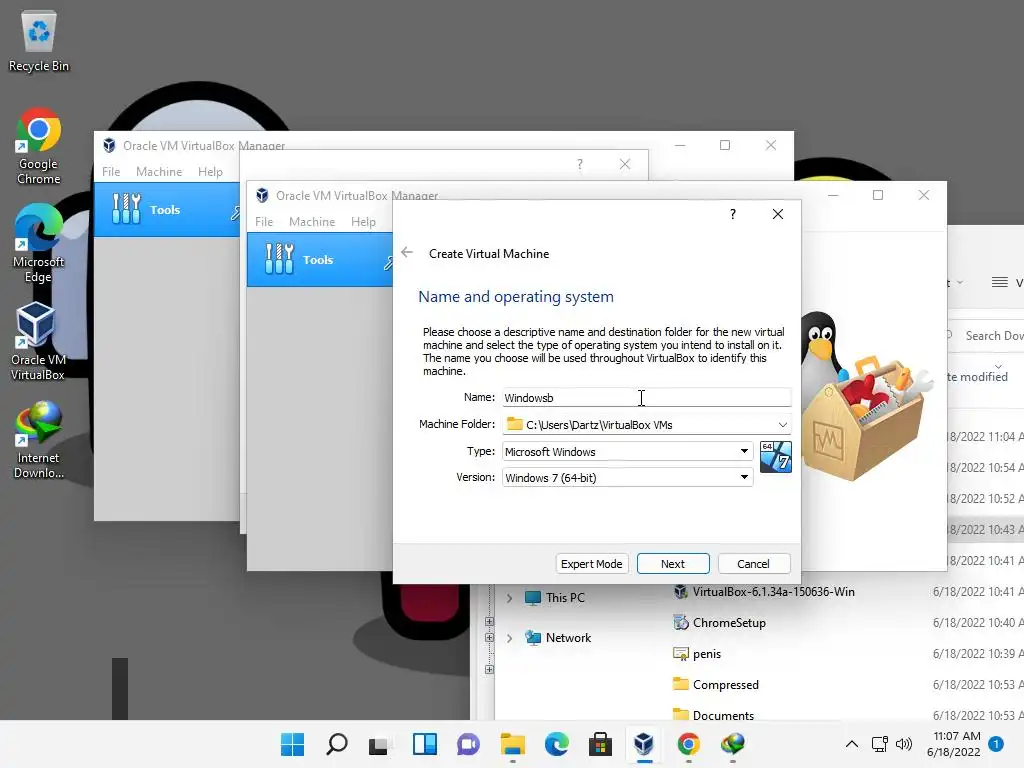Open the Type dropdown showing Microsoft Windows
This screenshot has height=768, width=1024.
628,451
